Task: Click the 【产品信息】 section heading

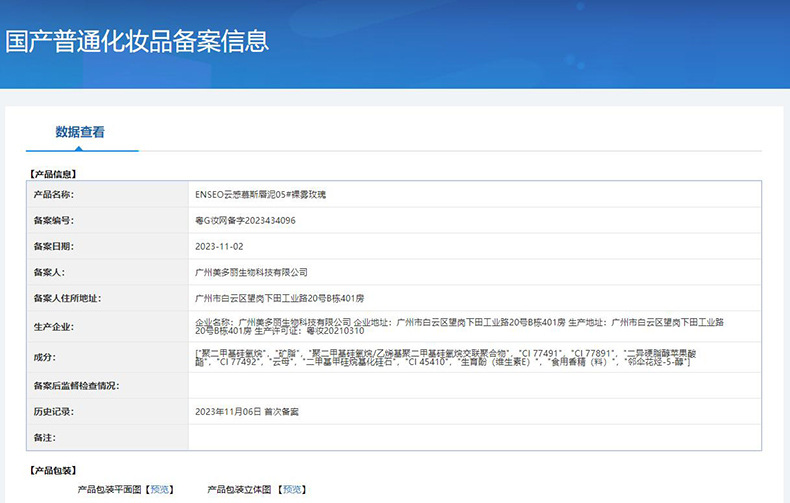Action: pyautogui.click(x=53, y=174)
